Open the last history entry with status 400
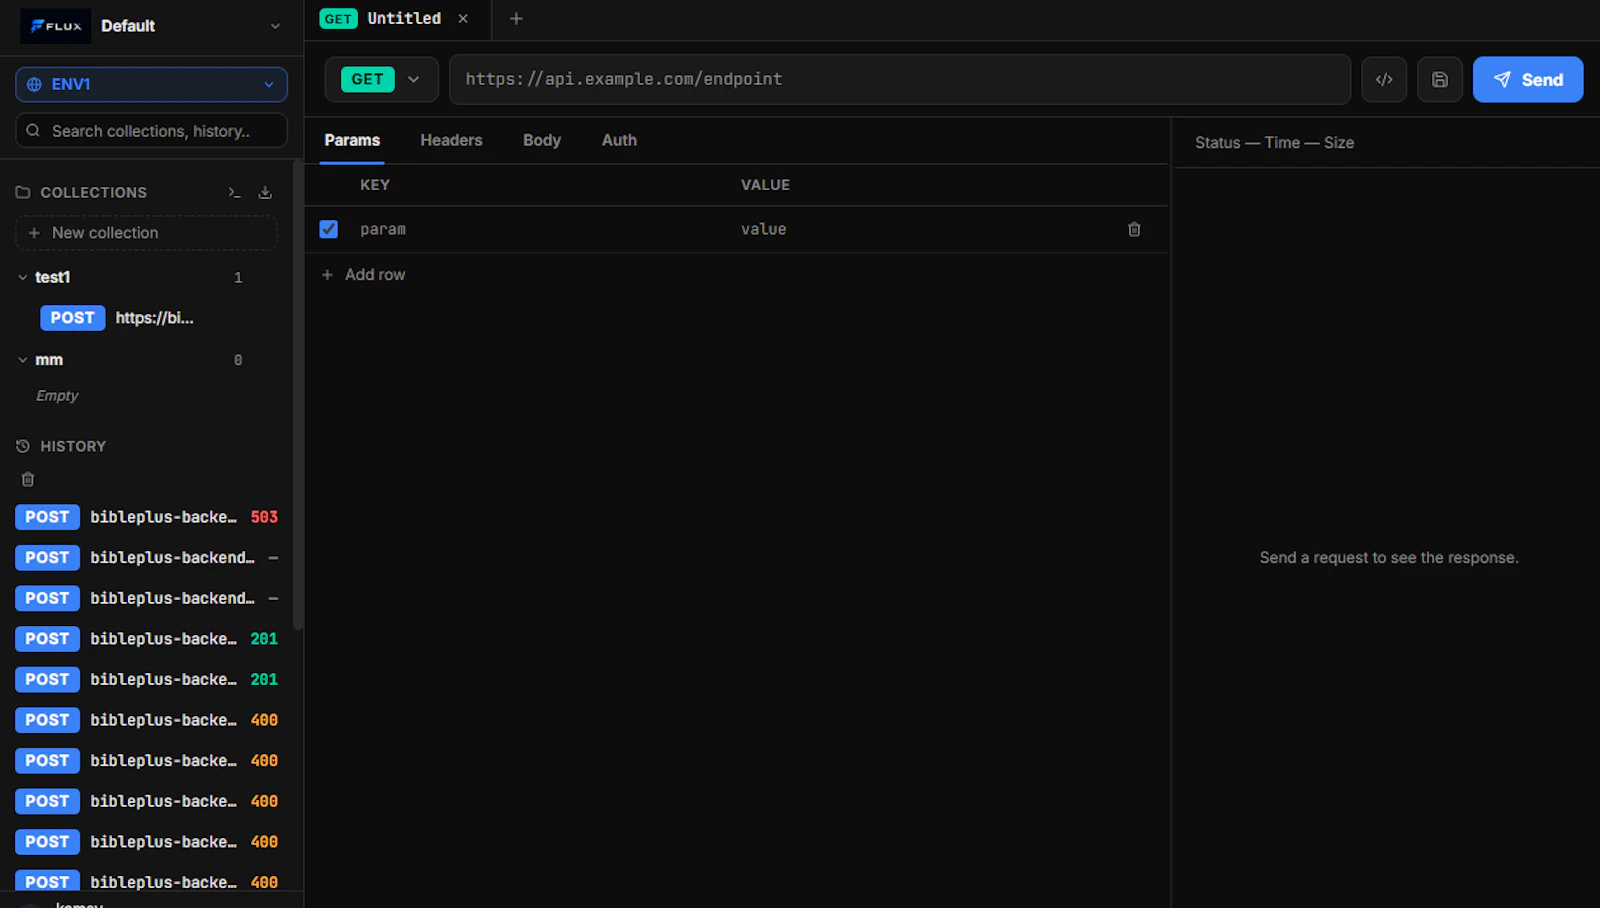 (147, 882)
